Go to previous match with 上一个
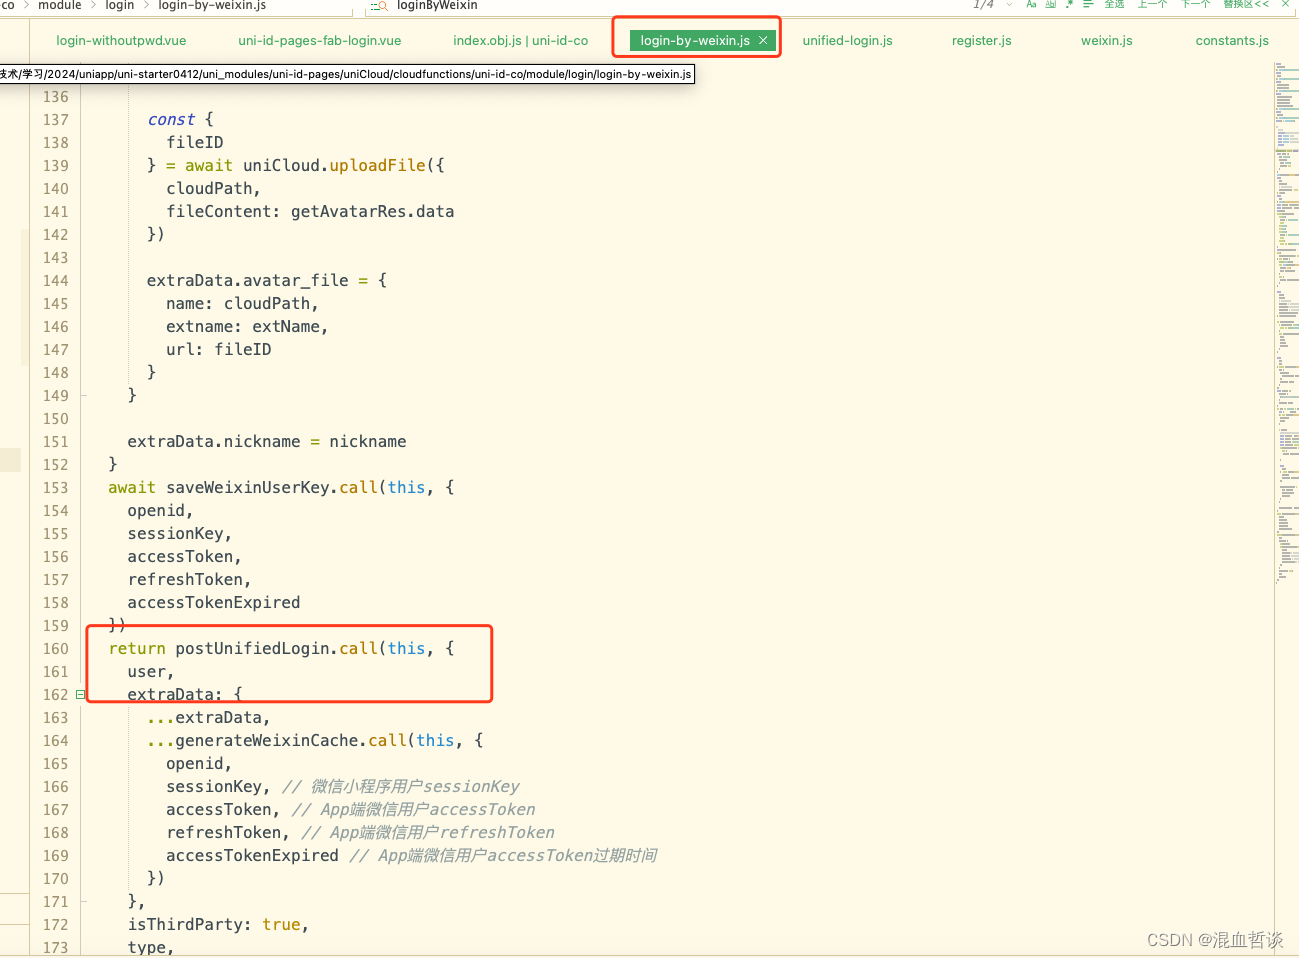The height and width of the screenshot is (958, 1299). tap(1152, 4)
